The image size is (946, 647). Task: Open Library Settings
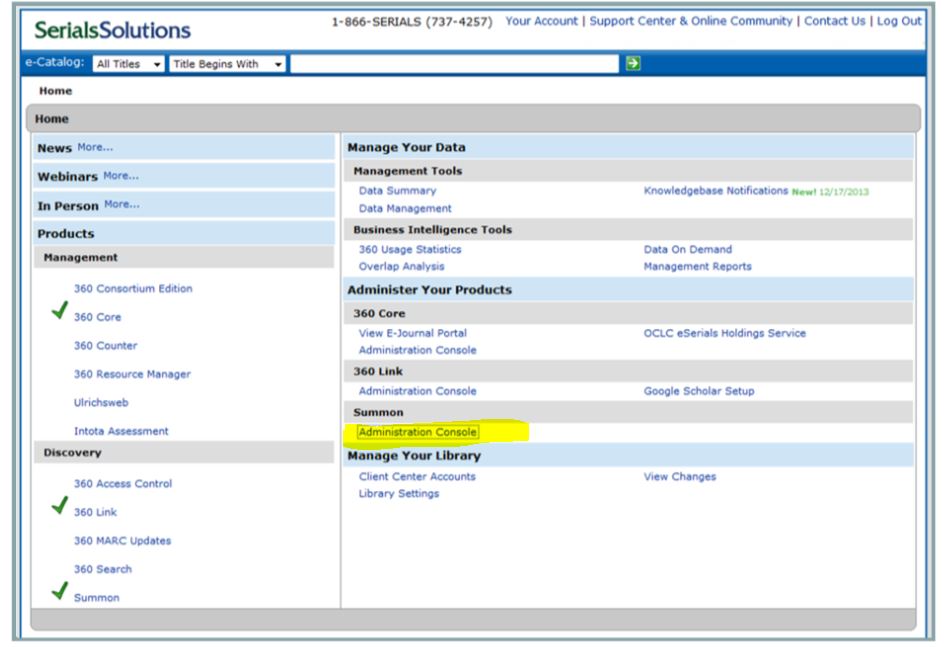(399, 493)
